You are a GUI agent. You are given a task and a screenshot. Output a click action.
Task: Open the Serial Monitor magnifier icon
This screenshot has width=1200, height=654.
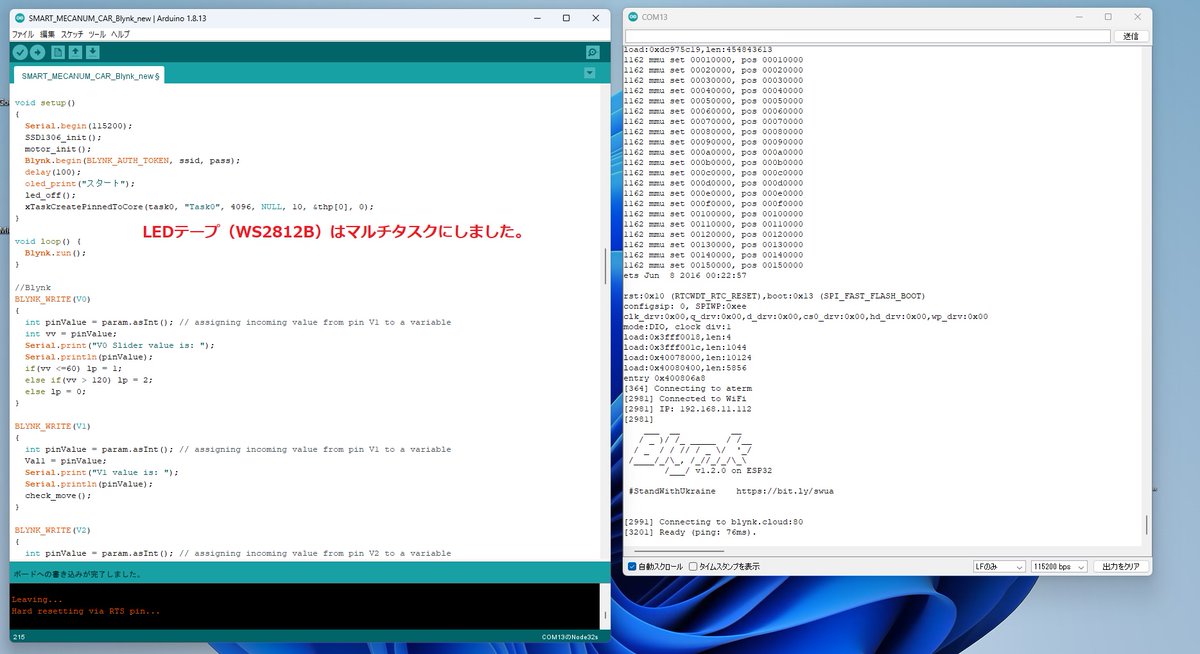pos(592,52)
